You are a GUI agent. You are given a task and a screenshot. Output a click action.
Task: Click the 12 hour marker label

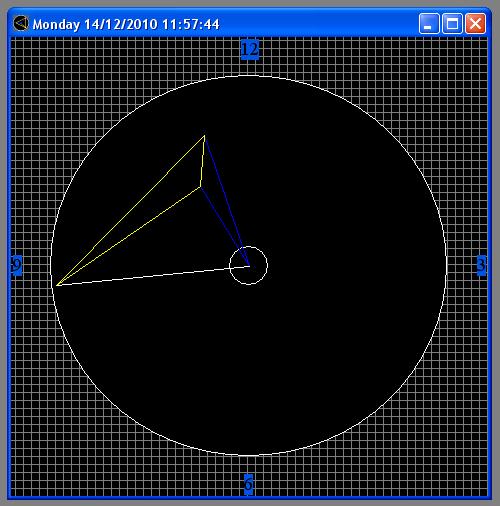(250, 49)
